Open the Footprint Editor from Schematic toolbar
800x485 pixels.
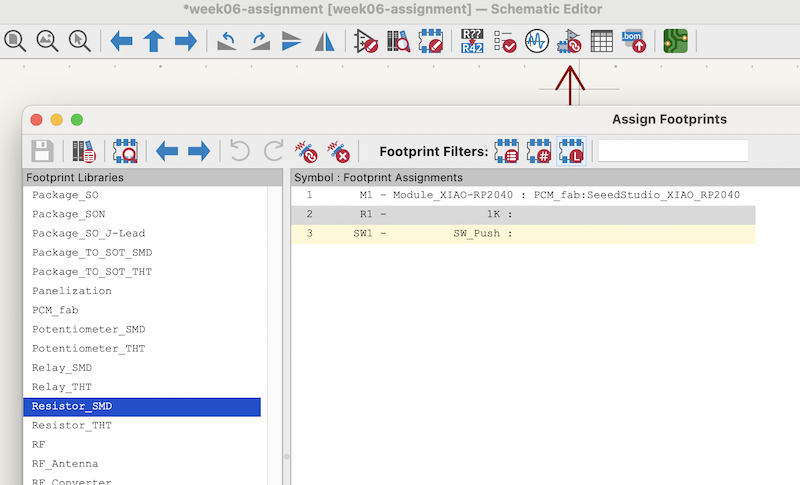(431, 41)
